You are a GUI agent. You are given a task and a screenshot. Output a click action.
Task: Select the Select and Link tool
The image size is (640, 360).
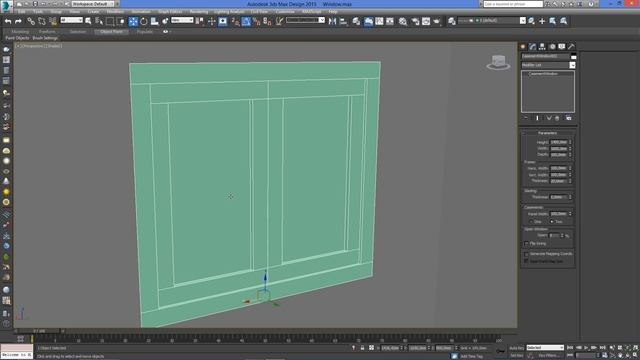(x=31, y=21)
